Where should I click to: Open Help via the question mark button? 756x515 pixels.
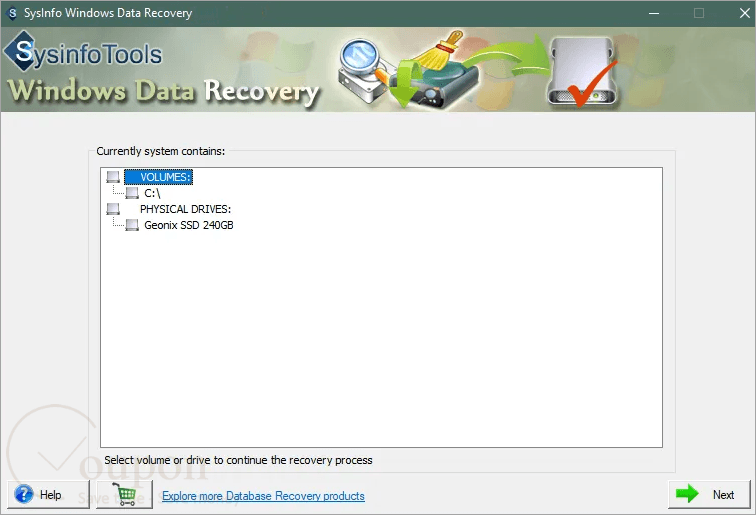coord(48,494)
